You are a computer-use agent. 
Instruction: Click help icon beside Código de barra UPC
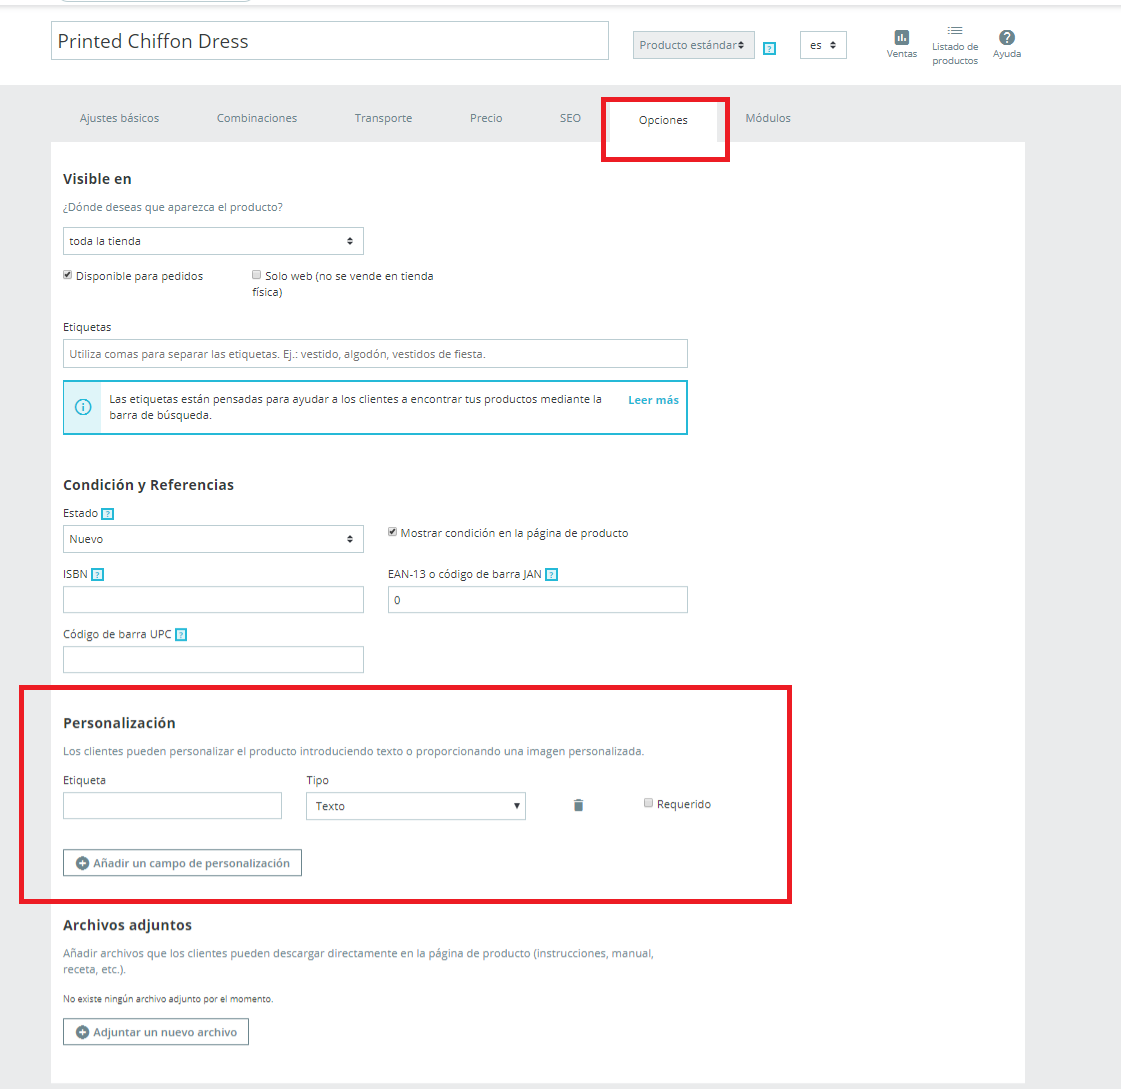181,635
